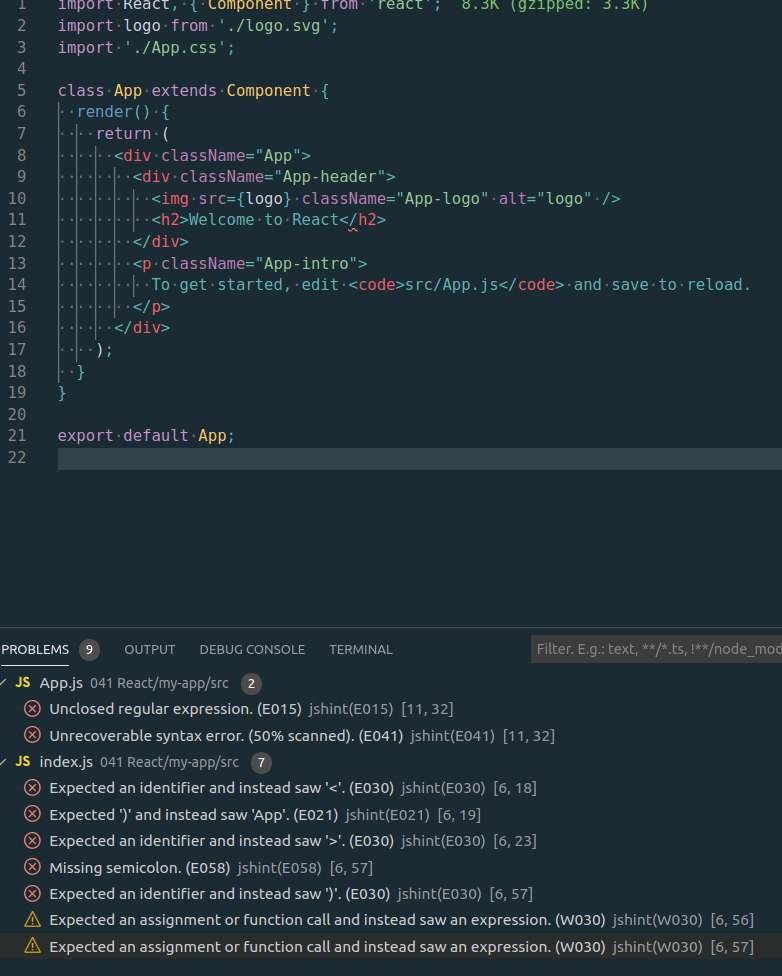Screen dimensions: 782x976
Task: Click '"App-header"' className value
Action: click(330, 177)
